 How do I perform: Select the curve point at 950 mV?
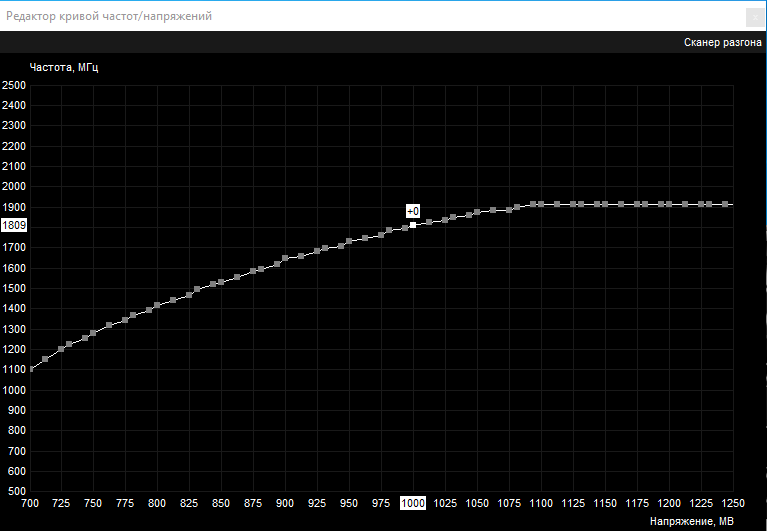(x=349, y=241)
